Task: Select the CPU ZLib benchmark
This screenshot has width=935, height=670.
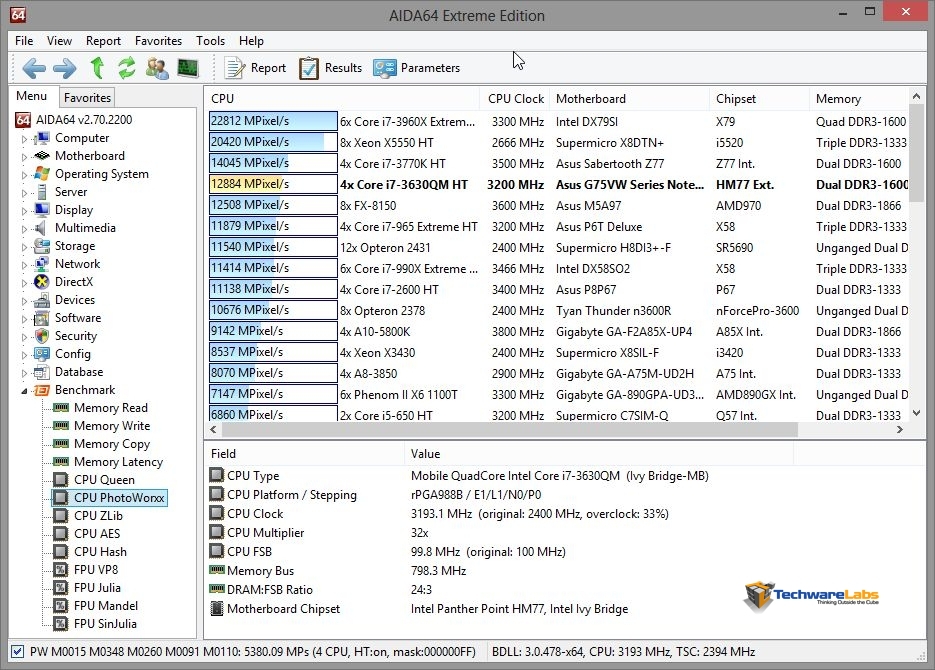Action: (x=98, y=516)
